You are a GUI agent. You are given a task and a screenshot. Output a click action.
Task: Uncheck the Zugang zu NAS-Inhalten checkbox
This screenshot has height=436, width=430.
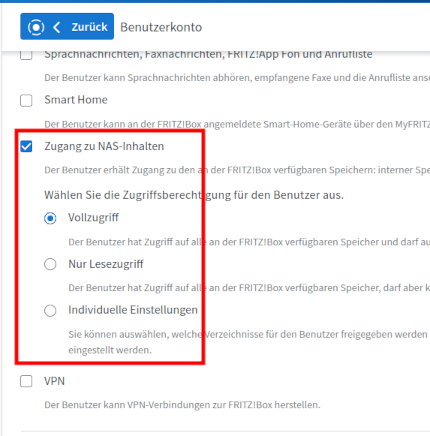[26, 146]
